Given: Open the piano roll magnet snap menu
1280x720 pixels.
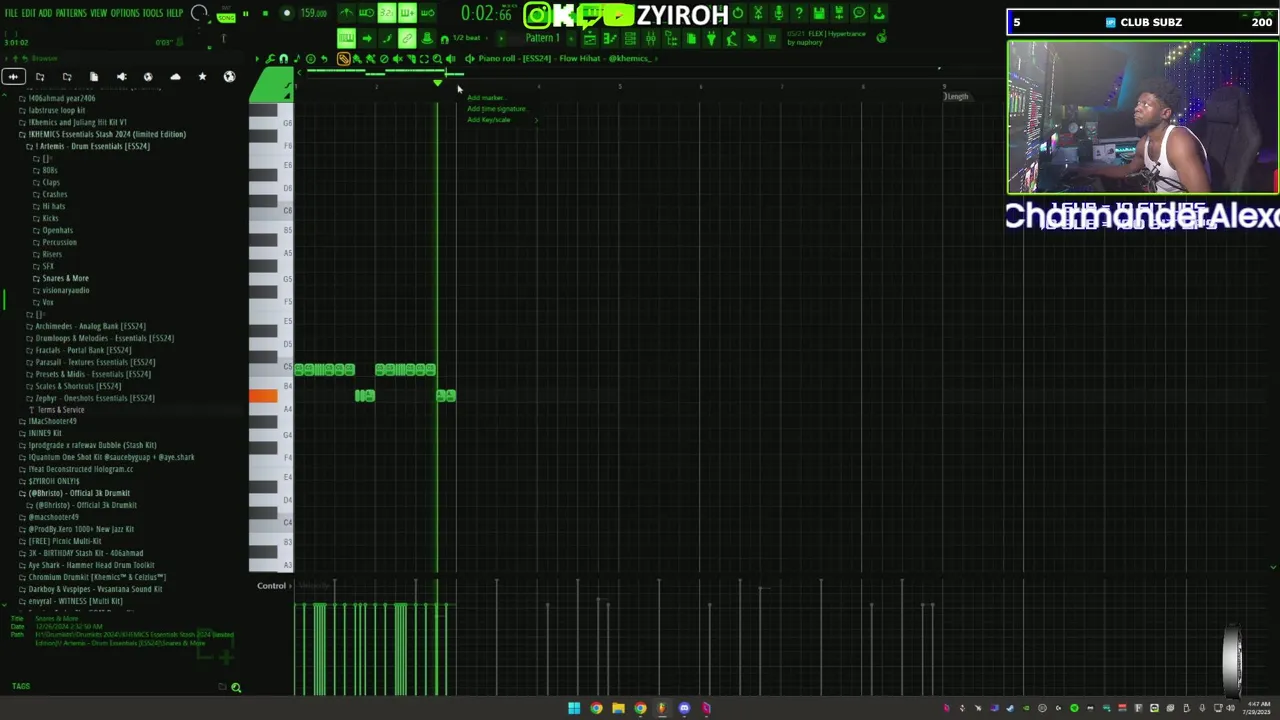Looking at the screenshot, I should coord(283,59).
